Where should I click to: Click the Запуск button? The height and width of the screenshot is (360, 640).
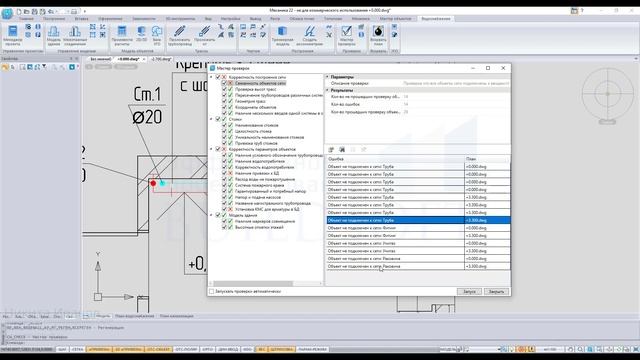469,291
